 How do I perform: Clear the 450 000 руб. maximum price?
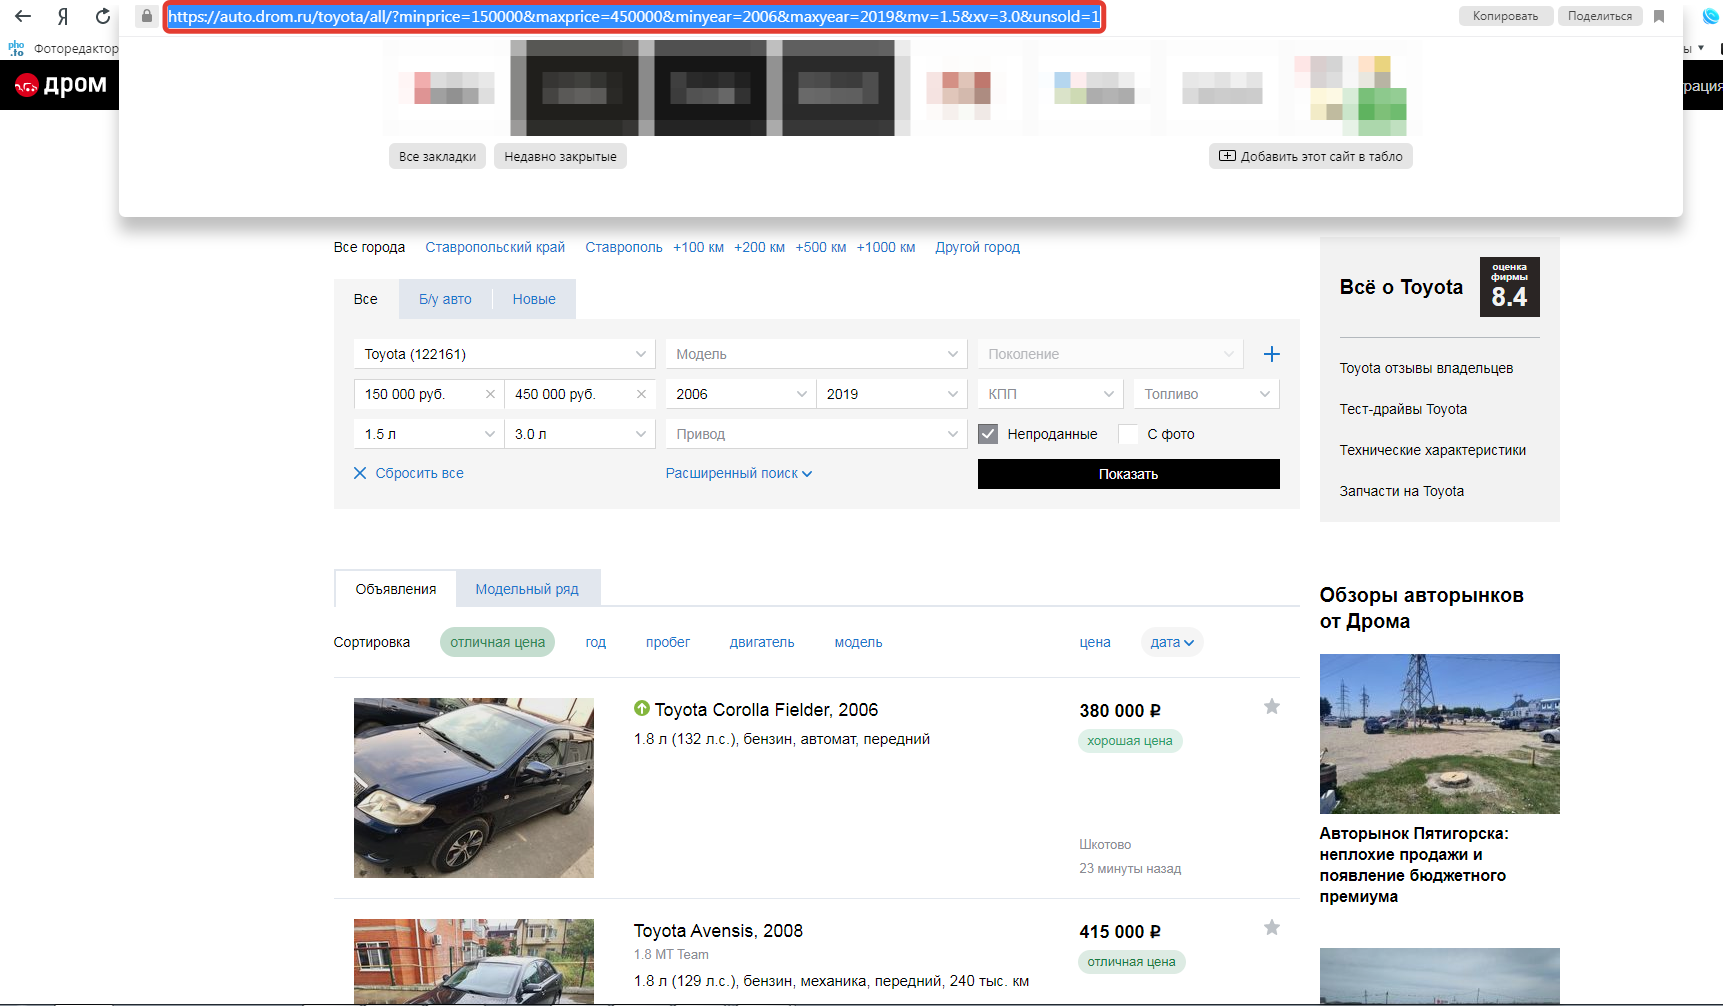click(641, 394)
